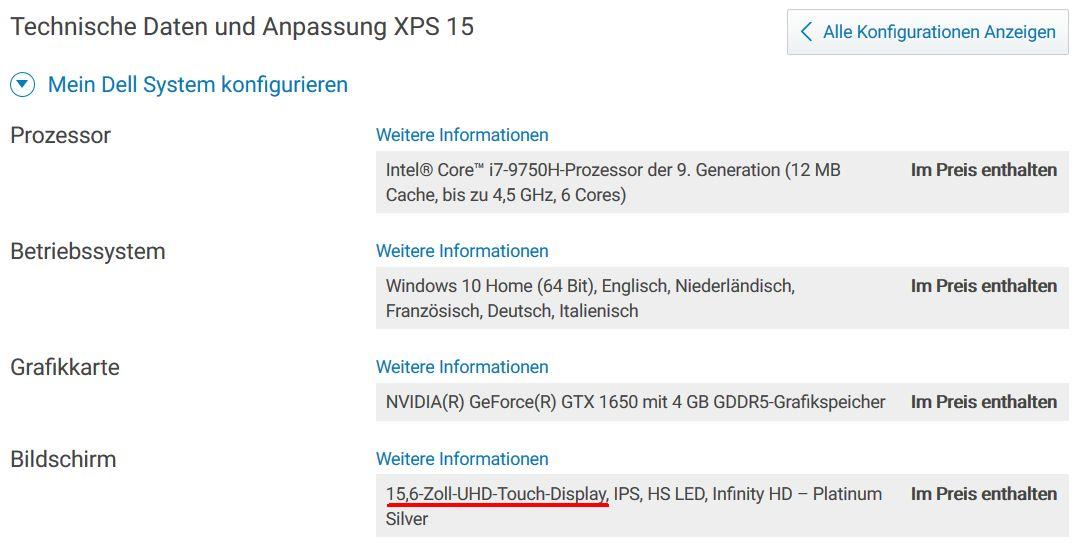1082x549 pixels.
Task: Select the Intel Core i7-9750H processor option
Action: click(613, 182)
